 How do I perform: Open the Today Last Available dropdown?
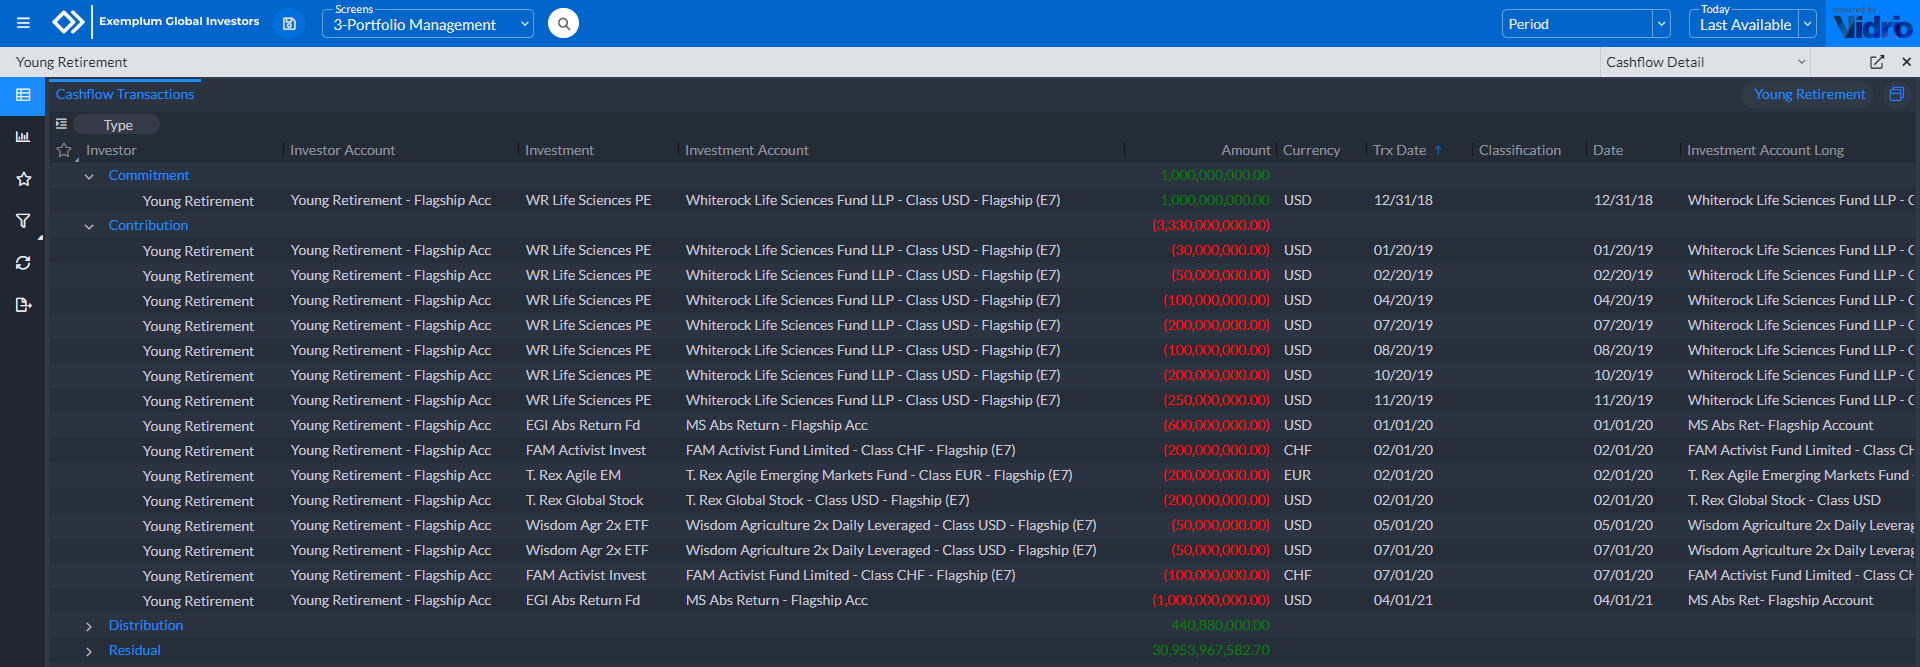tap(1752, 24)
